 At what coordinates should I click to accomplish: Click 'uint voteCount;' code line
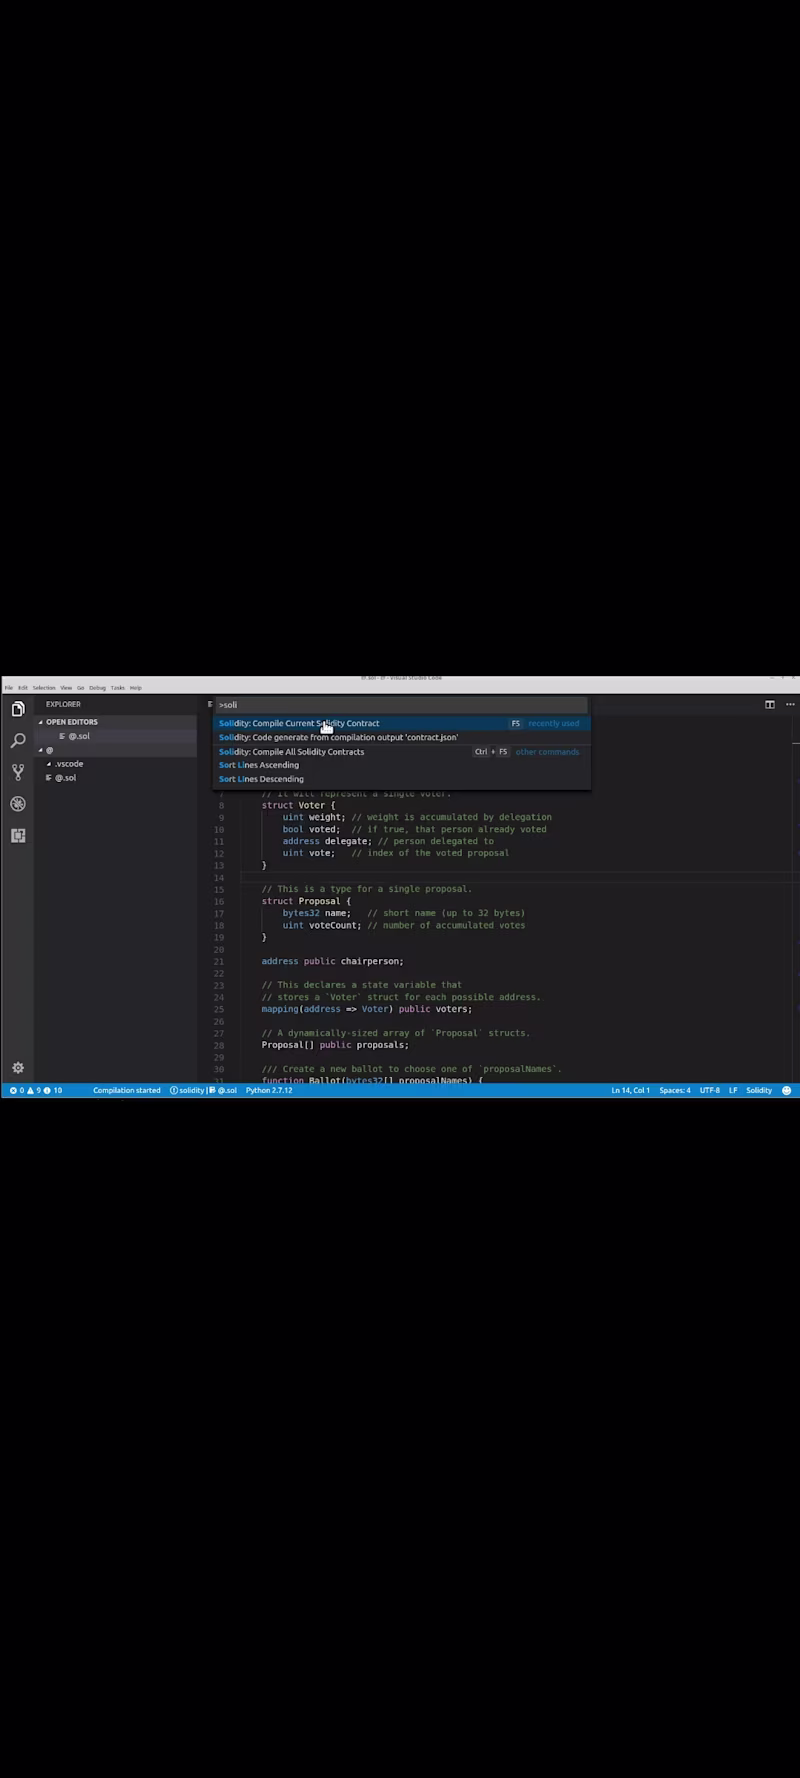pos(322,925)
